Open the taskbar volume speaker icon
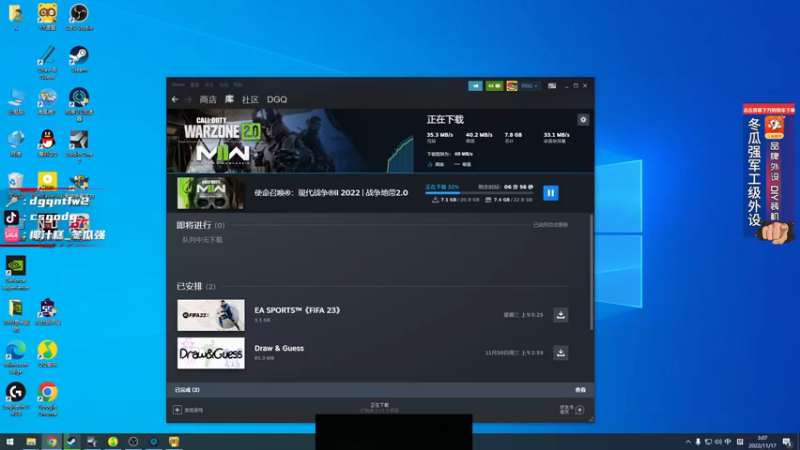 (x=718, y=442)
